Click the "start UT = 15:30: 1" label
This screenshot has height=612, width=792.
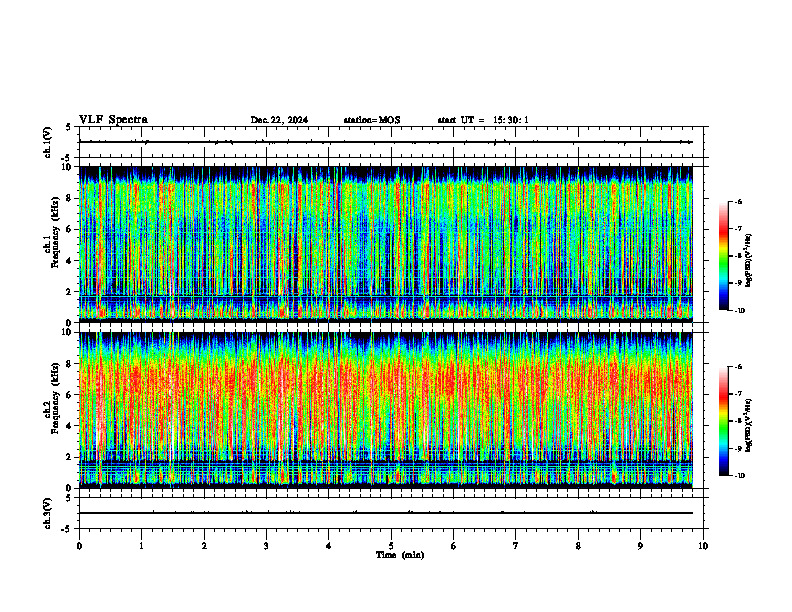(483, 120)
